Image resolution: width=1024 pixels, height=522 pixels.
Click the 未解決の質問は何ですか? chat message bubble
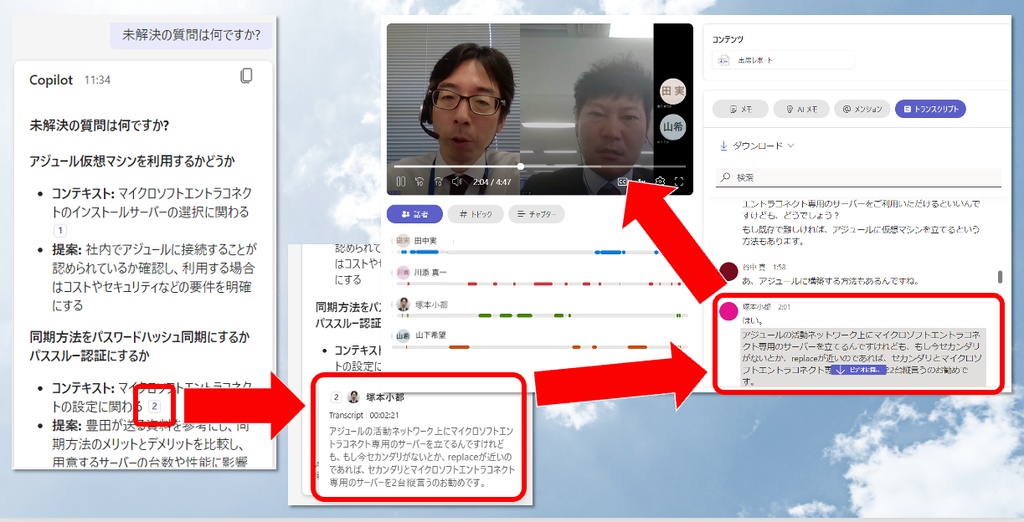click(191, 35)
